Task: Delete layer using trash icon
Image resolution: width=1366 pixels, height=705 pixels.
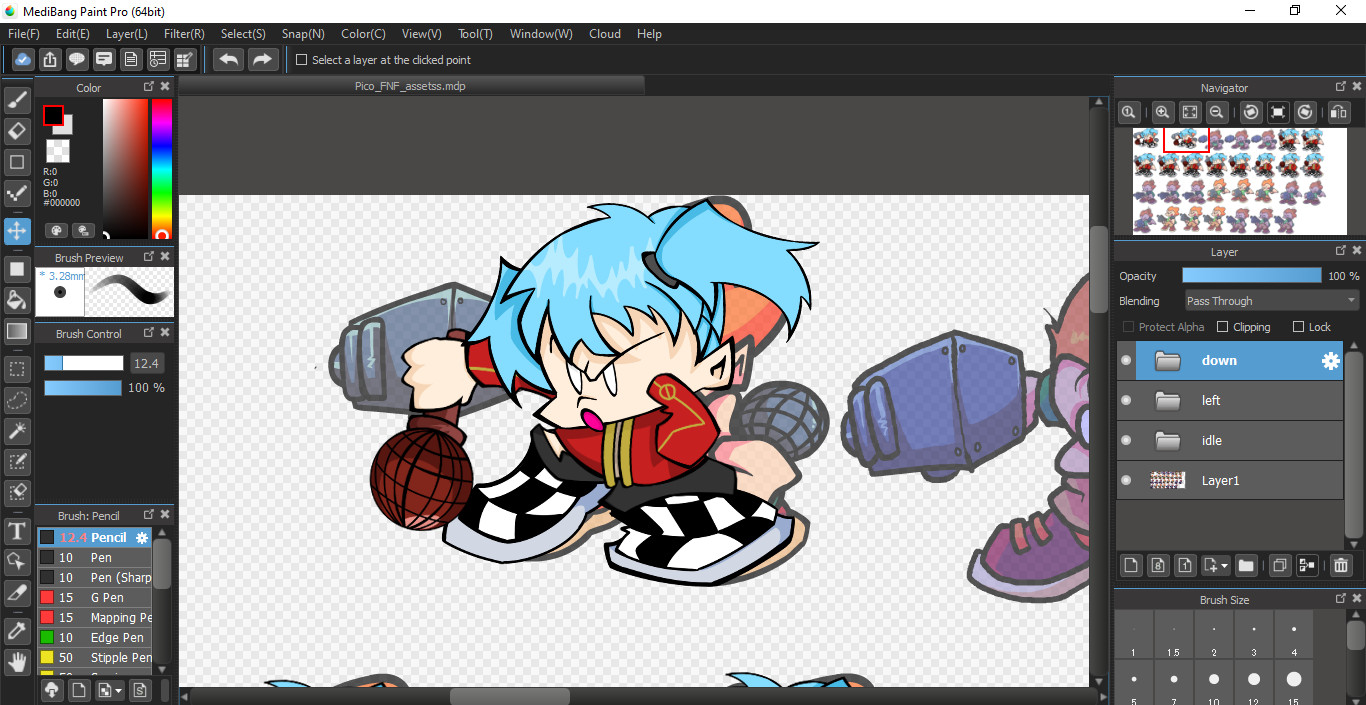Action: pos(1341,566)
